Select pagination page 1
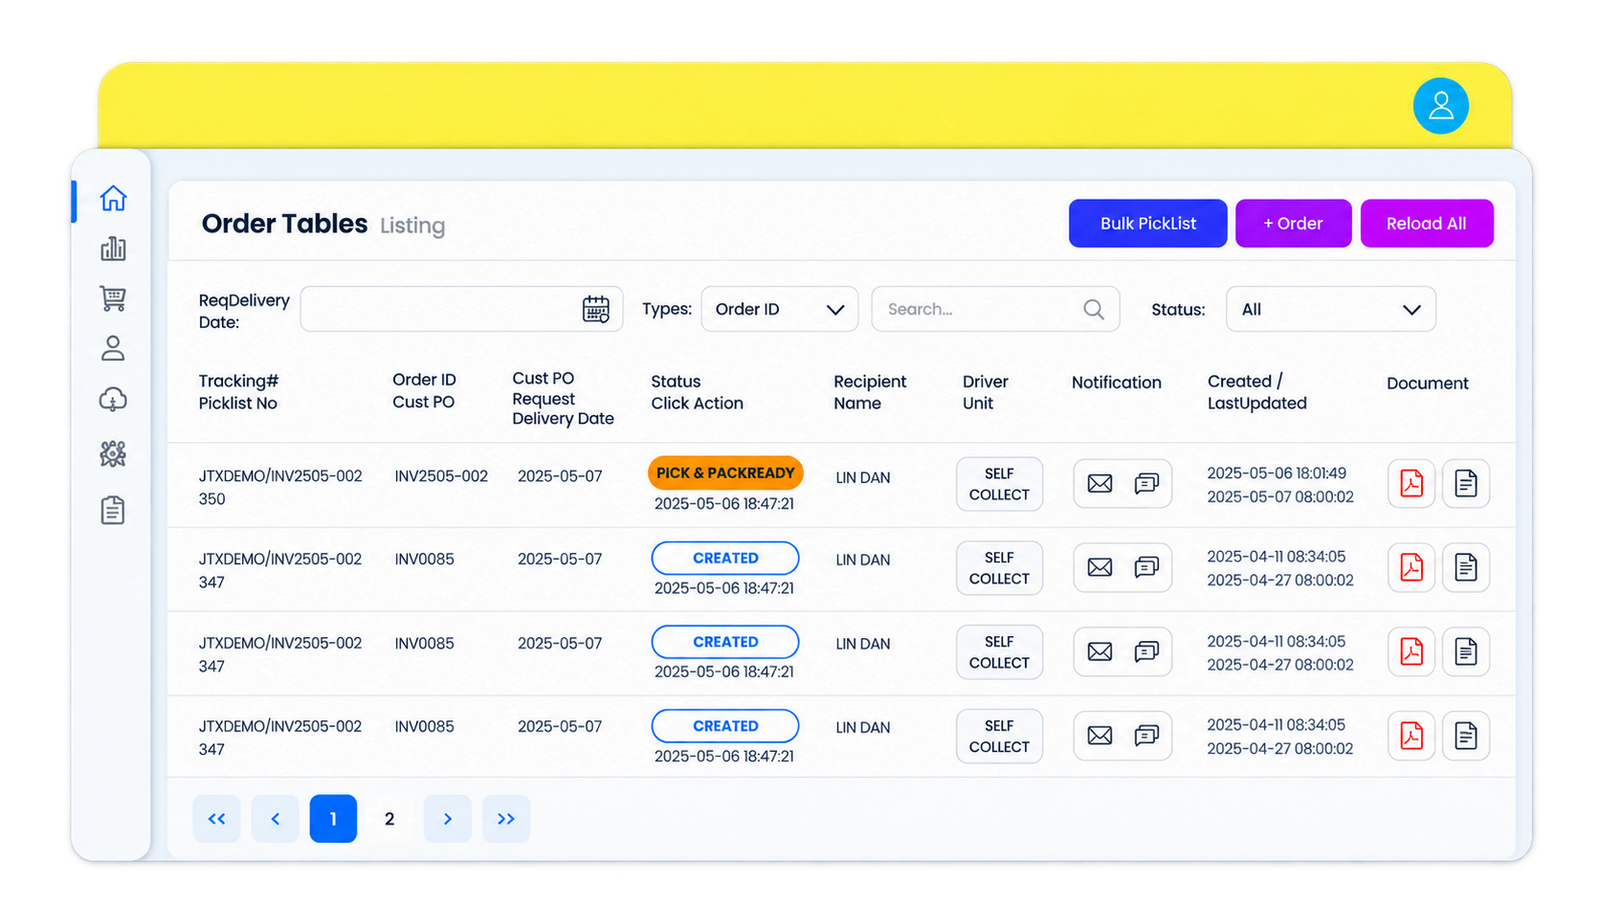Image resolution: width=1600 pixels, height=900 pixels. pos(333,819)
